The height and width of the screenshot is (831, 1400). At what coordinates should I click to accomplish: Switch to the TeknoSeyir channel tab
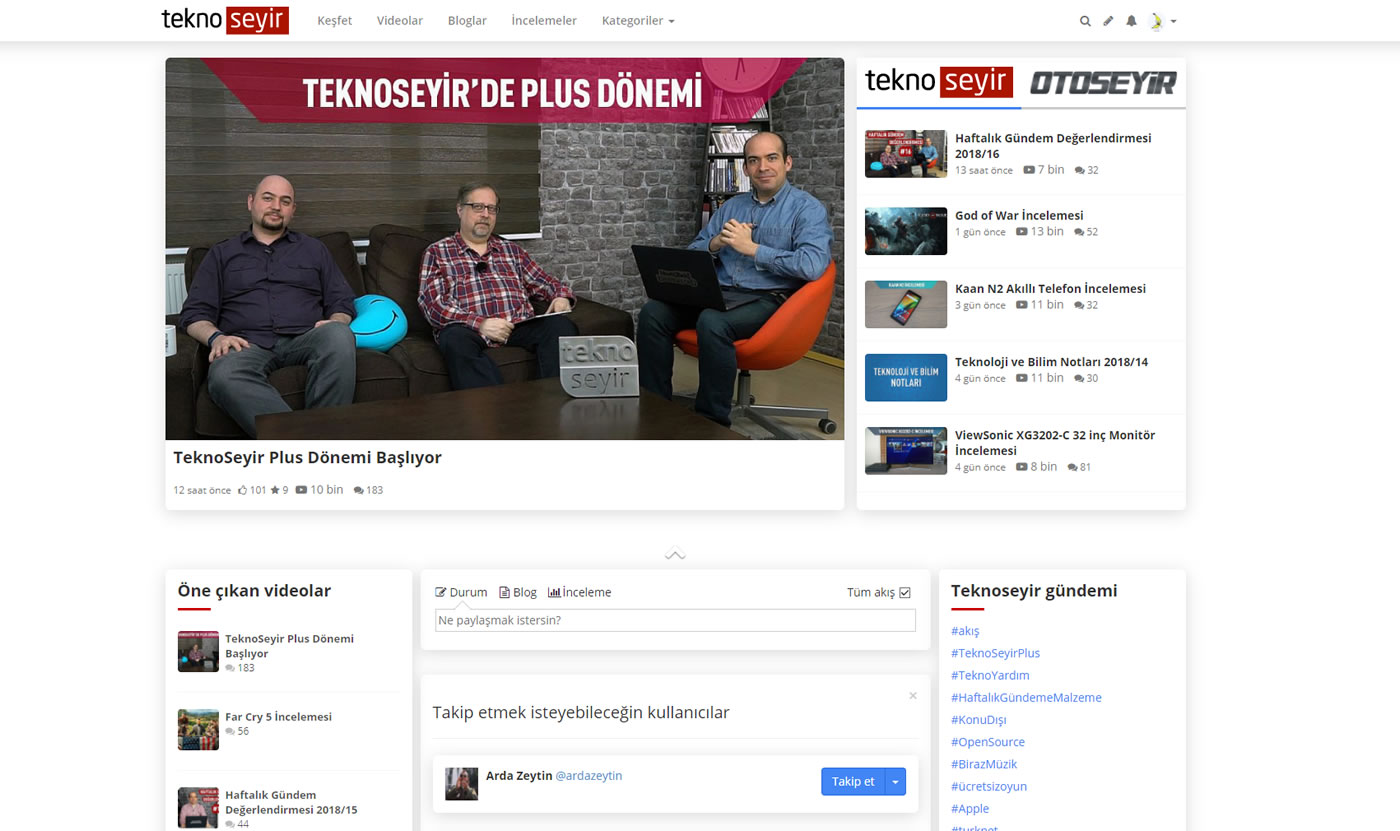[938, 82]
